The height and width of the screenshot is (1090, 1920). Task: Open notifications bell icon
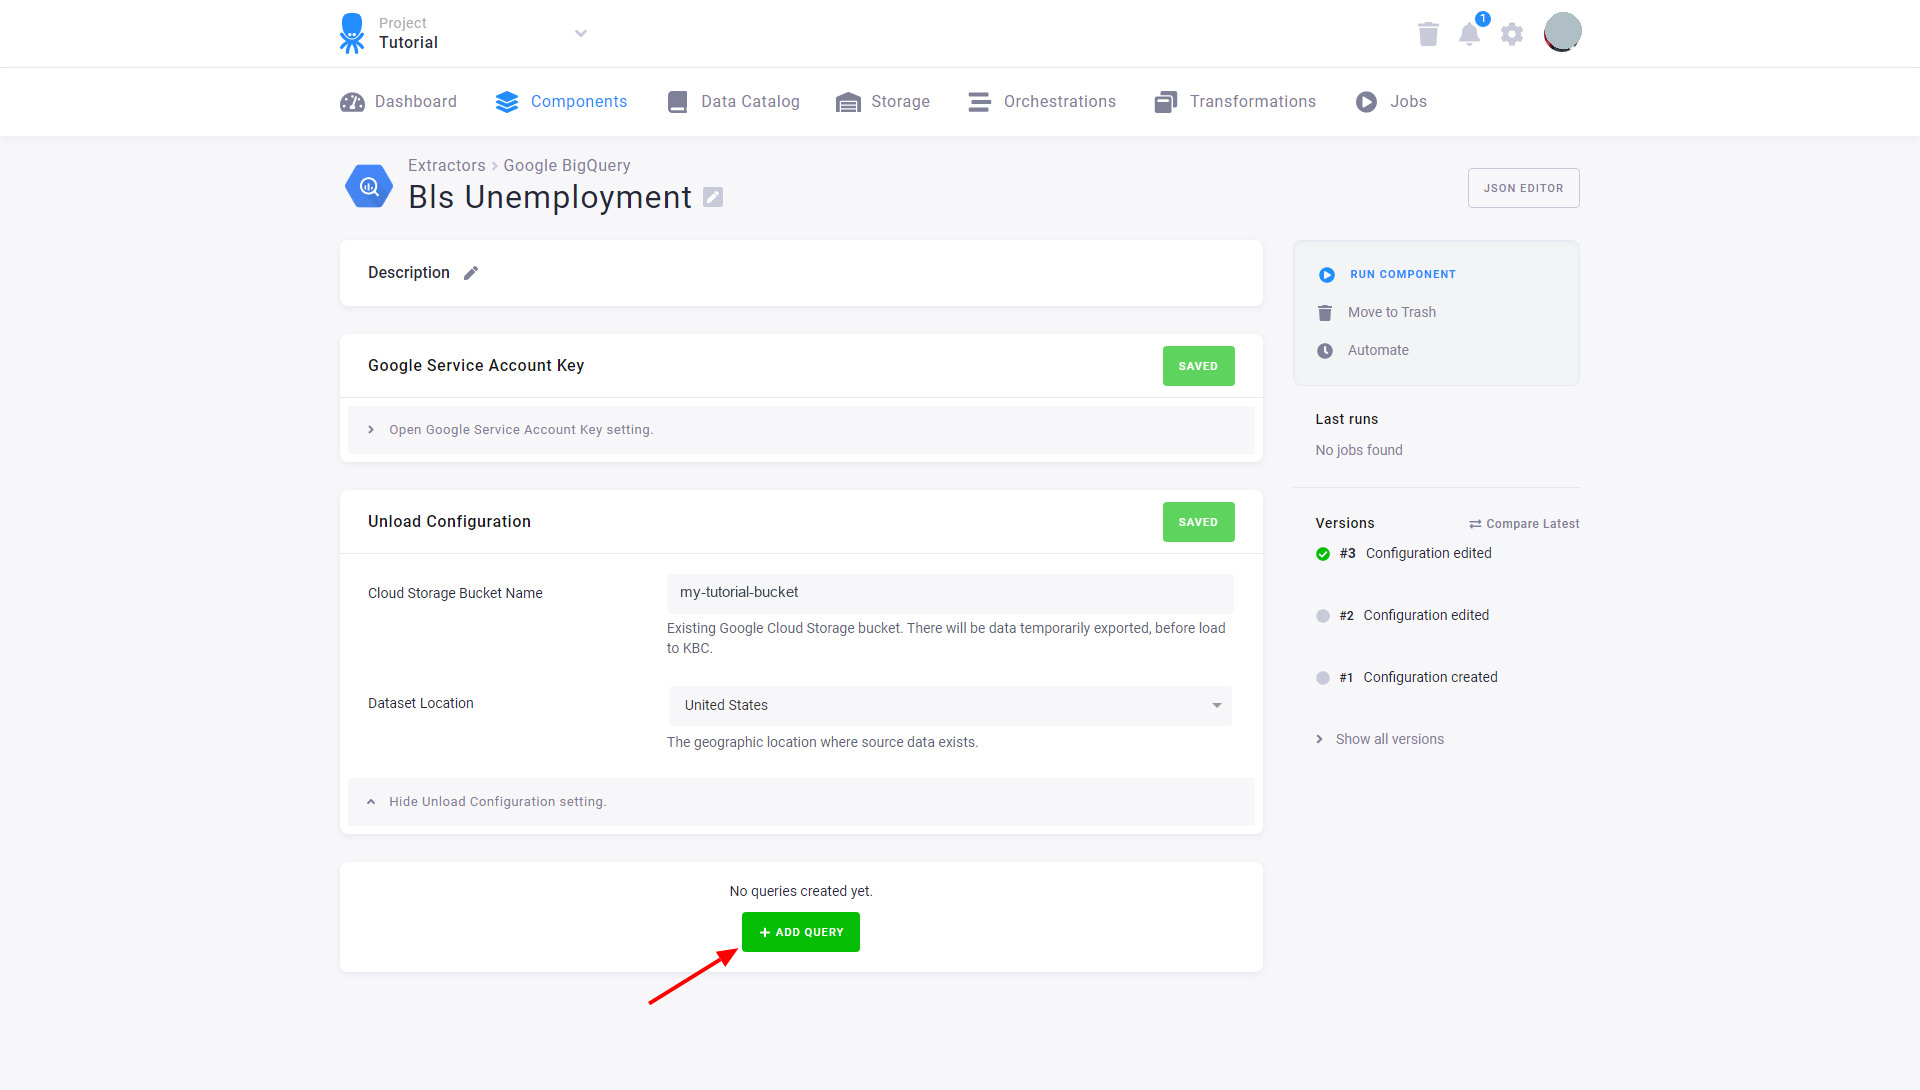pyautogui.click(x=1469, y=34)
